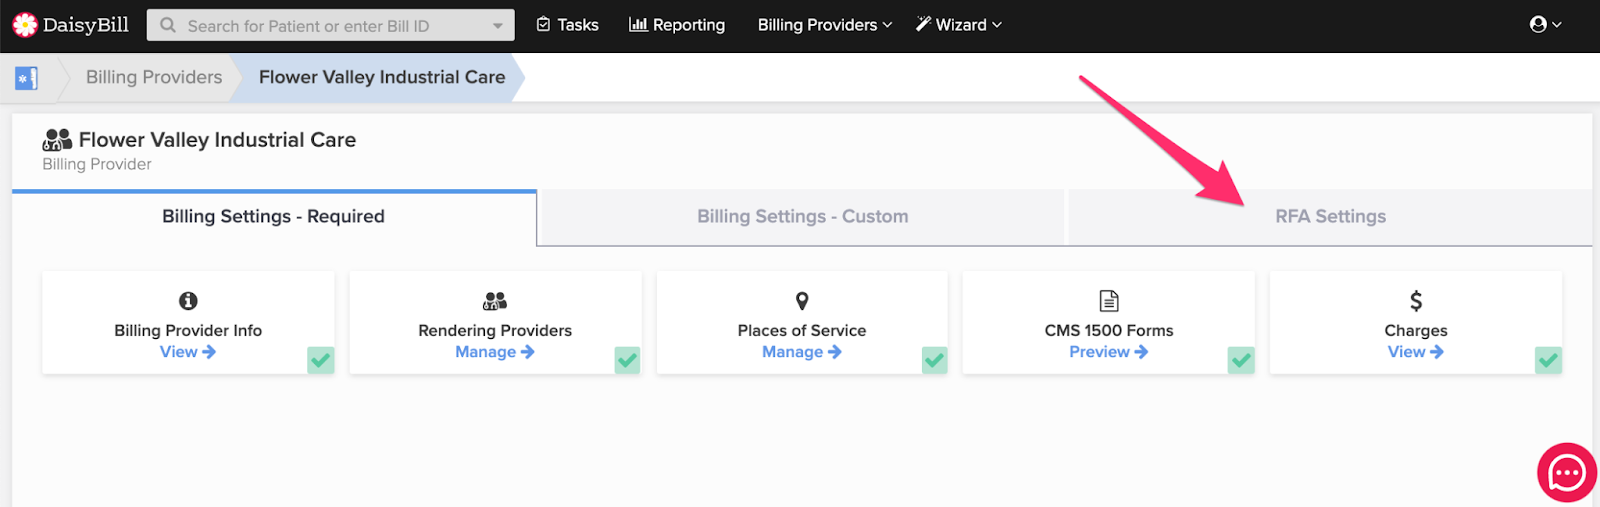1600x507 pixels.
Task: Click the Rendering Providers people icon
Action: [x=495, y=301]
